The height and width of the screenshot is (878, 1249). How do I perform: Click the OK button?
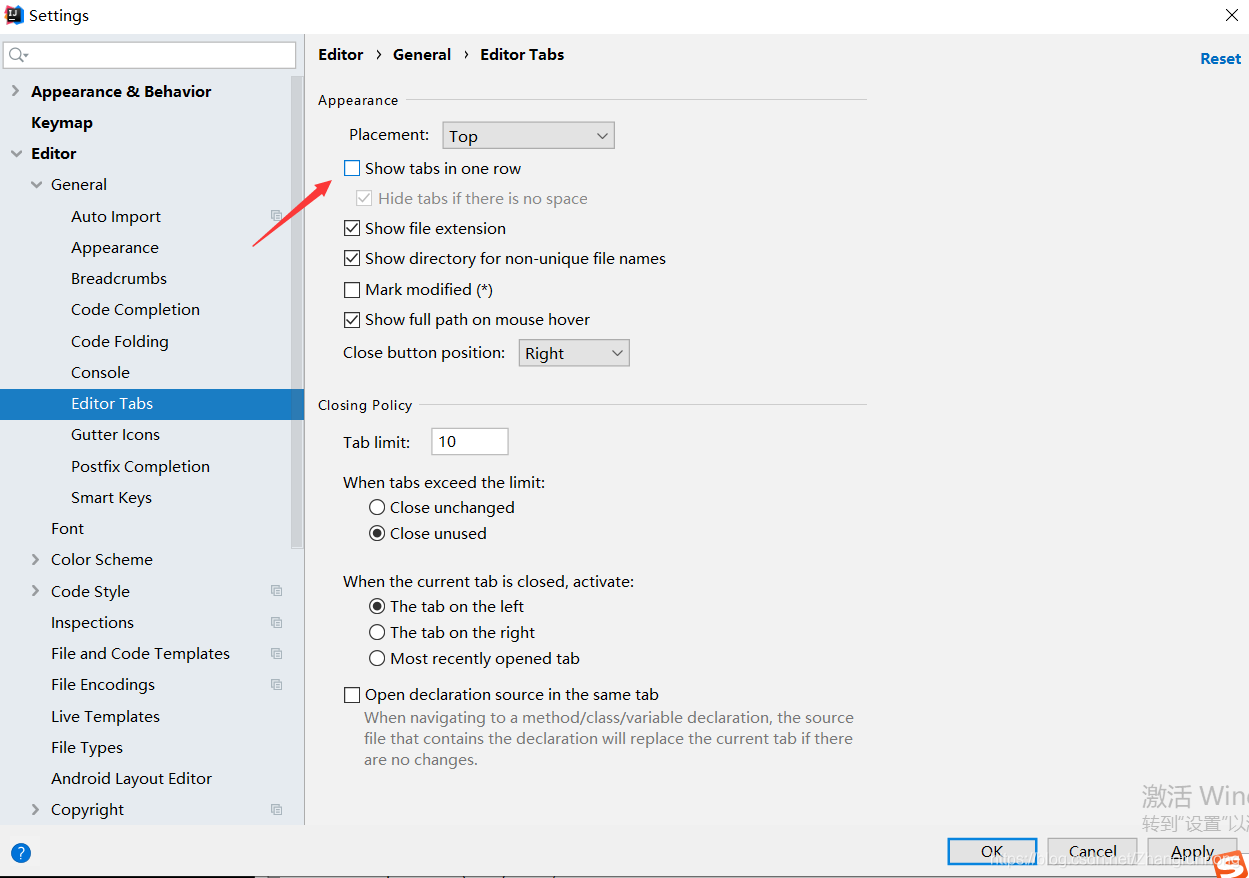tap(992, 852)
